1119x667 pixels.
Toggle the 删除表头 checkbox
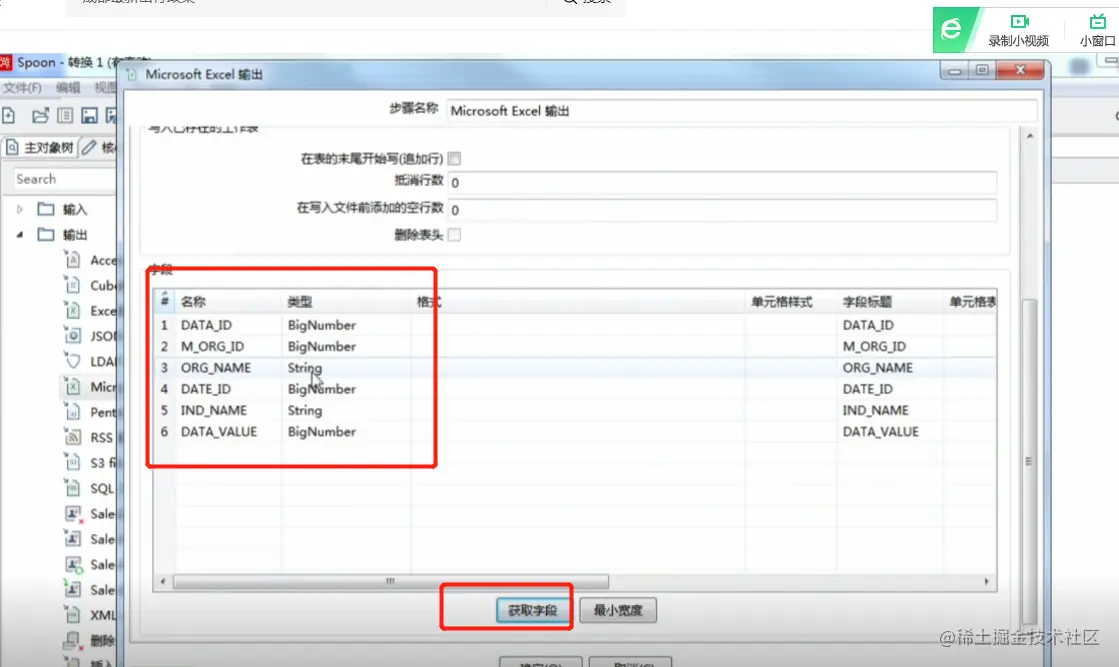pyautogui.click(x=454, y=235)
